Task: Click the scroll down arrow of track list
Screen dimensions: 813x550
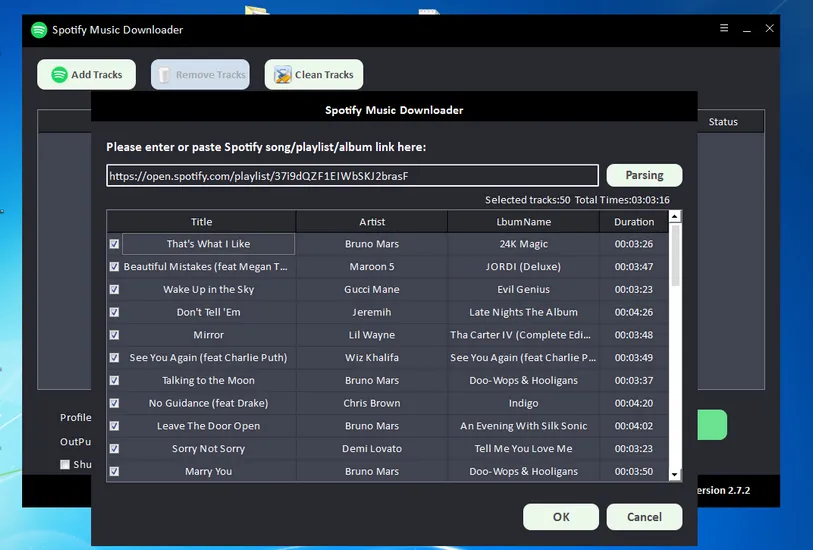Action: point(675,474)
